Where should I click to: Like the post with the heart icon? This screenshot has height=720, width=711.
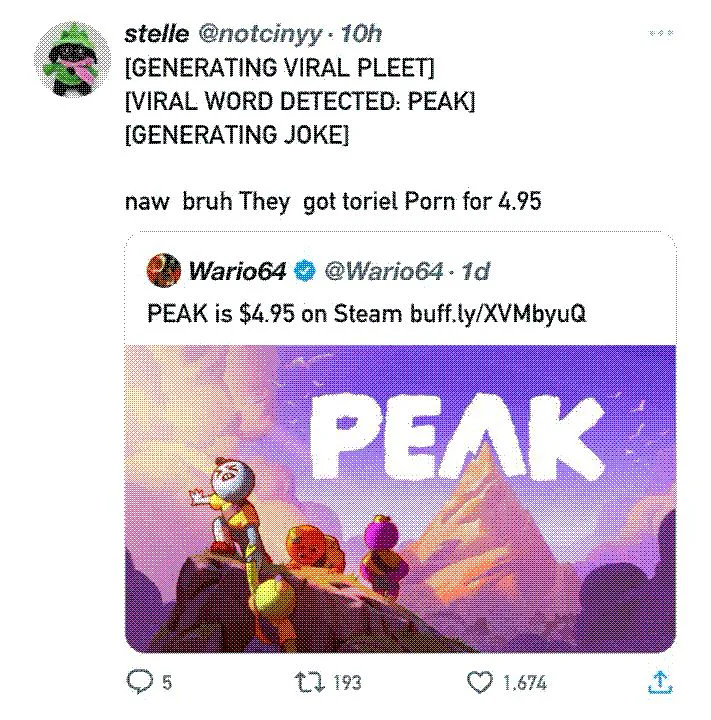tap(480, 682)
